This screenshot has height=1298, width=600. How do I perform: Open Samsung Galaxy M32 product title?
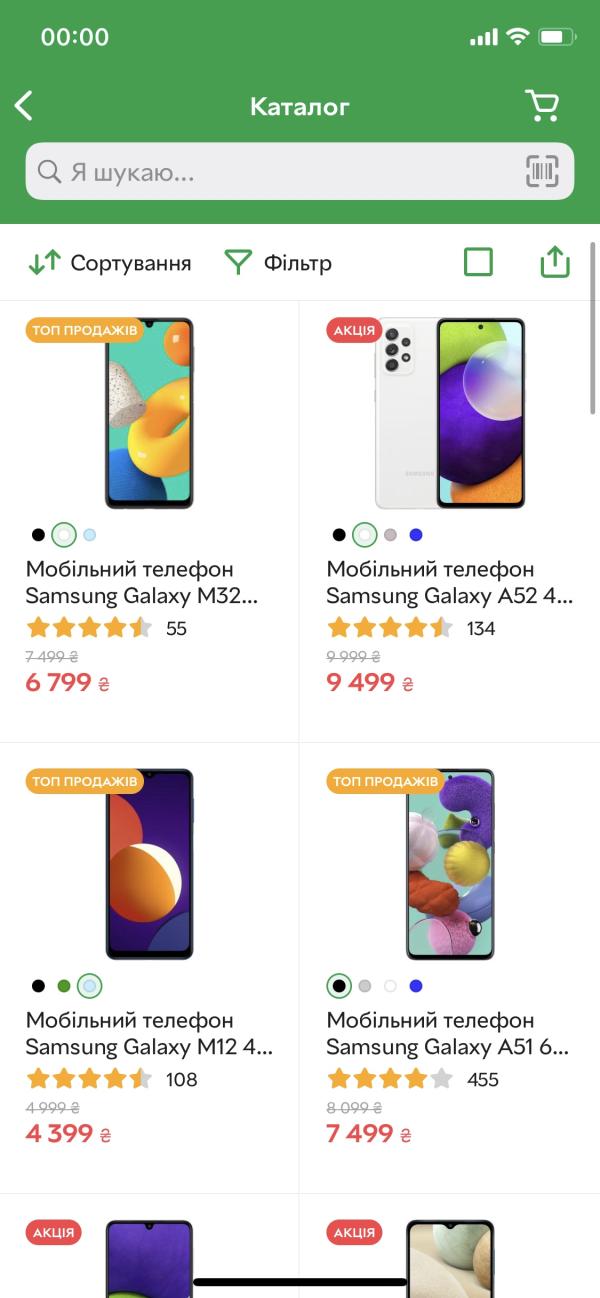(141, 583)
